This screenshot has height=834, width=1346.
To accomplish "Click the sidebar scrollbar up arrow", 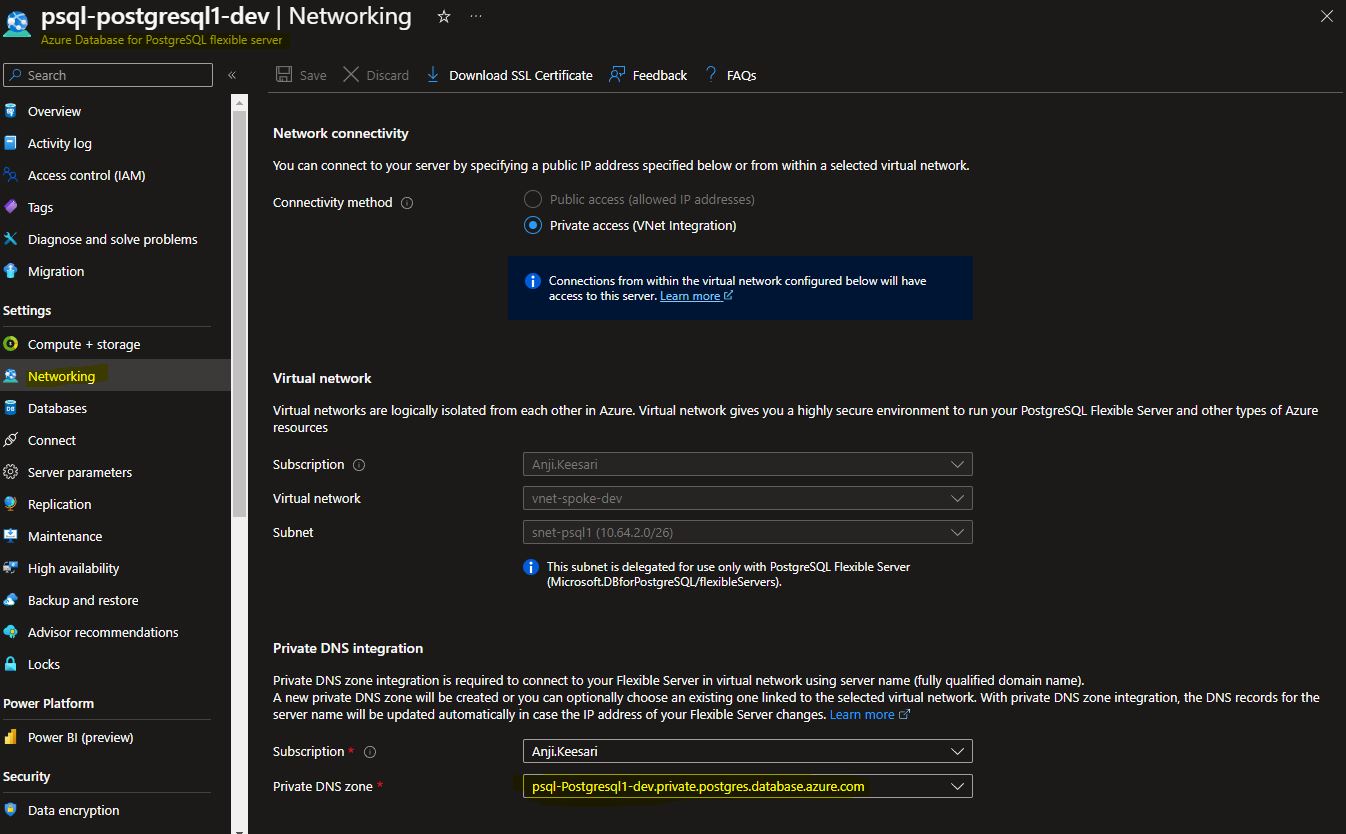I will [x=239, y=102].
